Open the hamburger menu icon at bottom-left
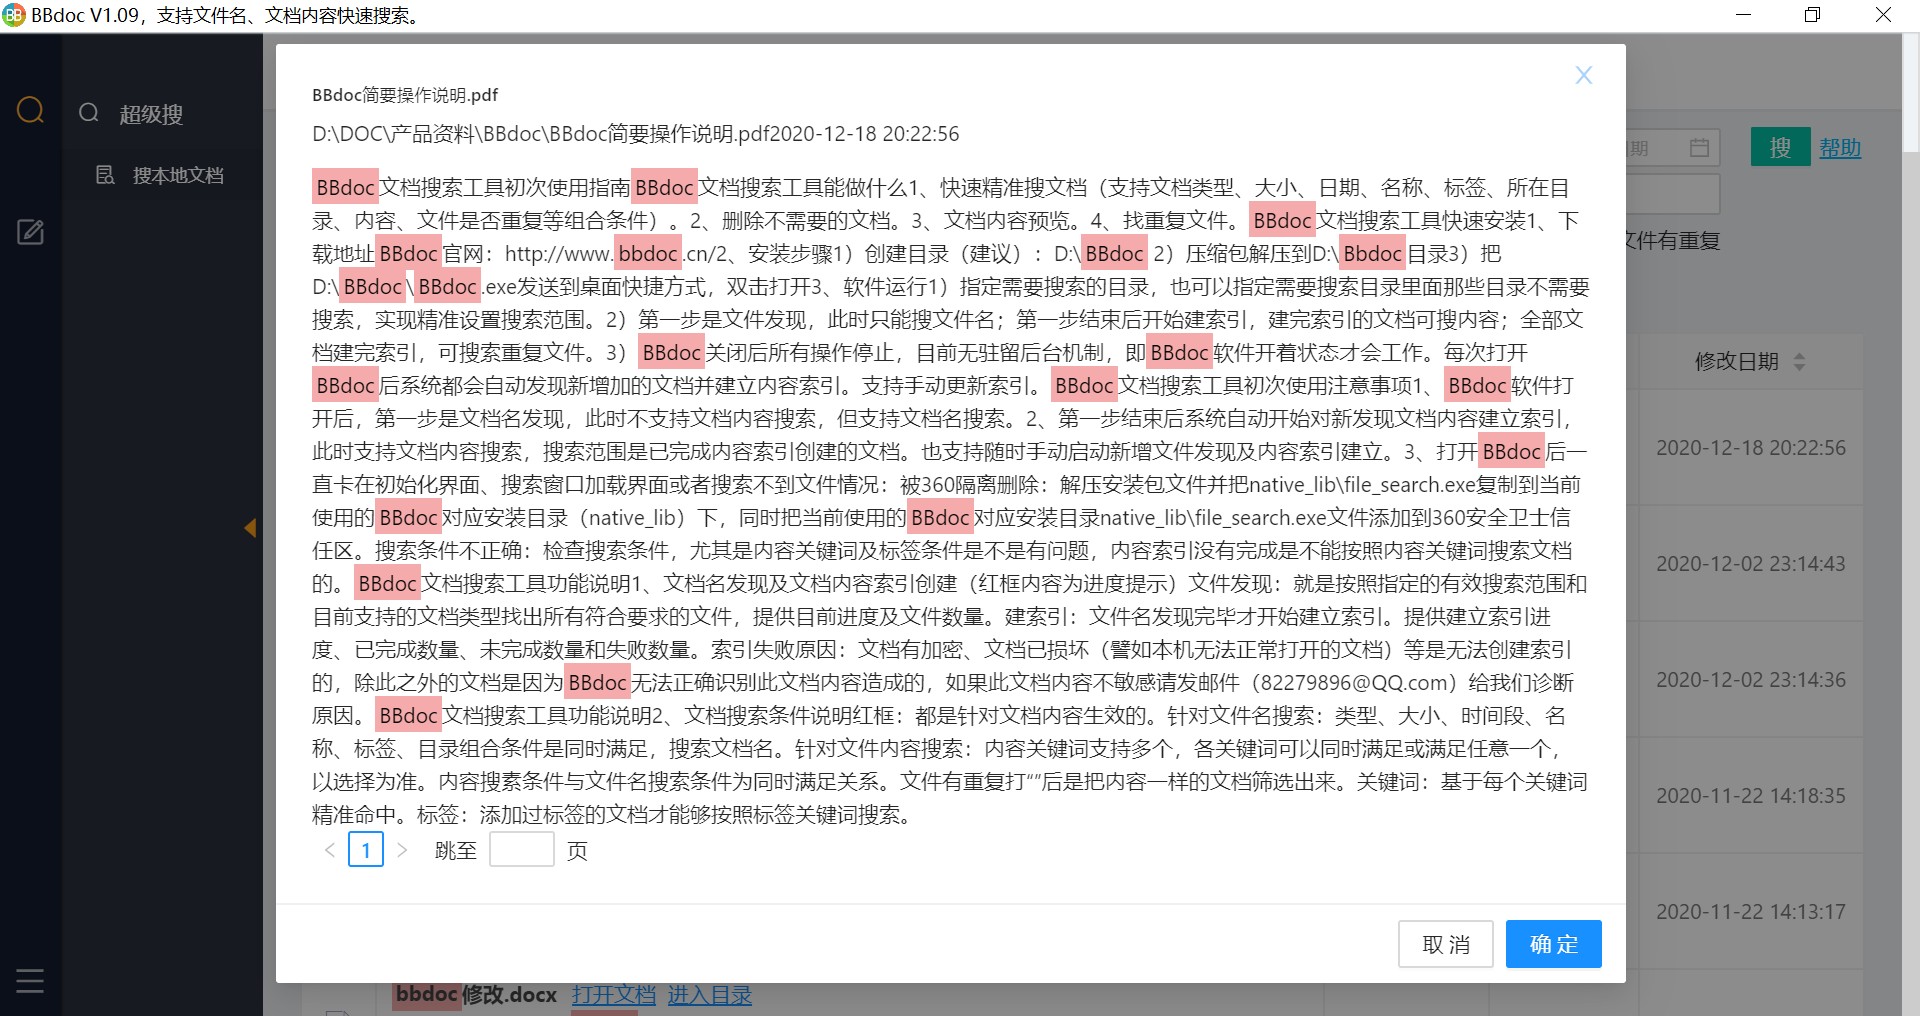 30,981
